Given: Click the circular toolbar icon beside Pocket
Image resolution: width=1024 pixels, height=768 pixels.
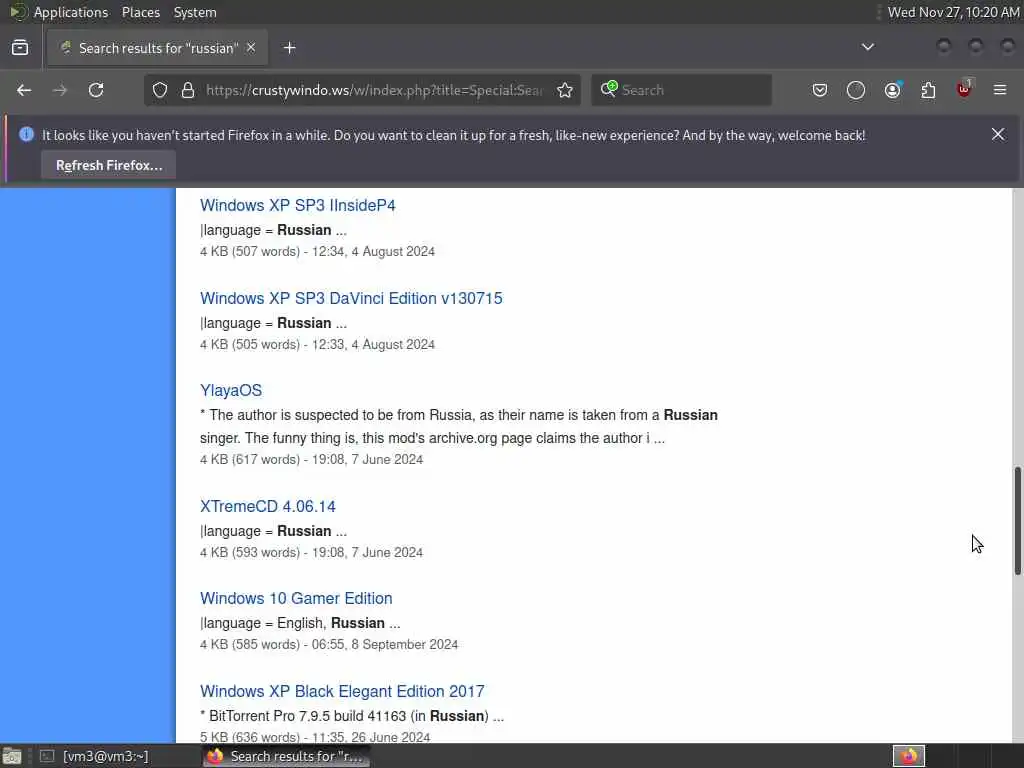Looking at the screenshot, I should pos(856,90).
